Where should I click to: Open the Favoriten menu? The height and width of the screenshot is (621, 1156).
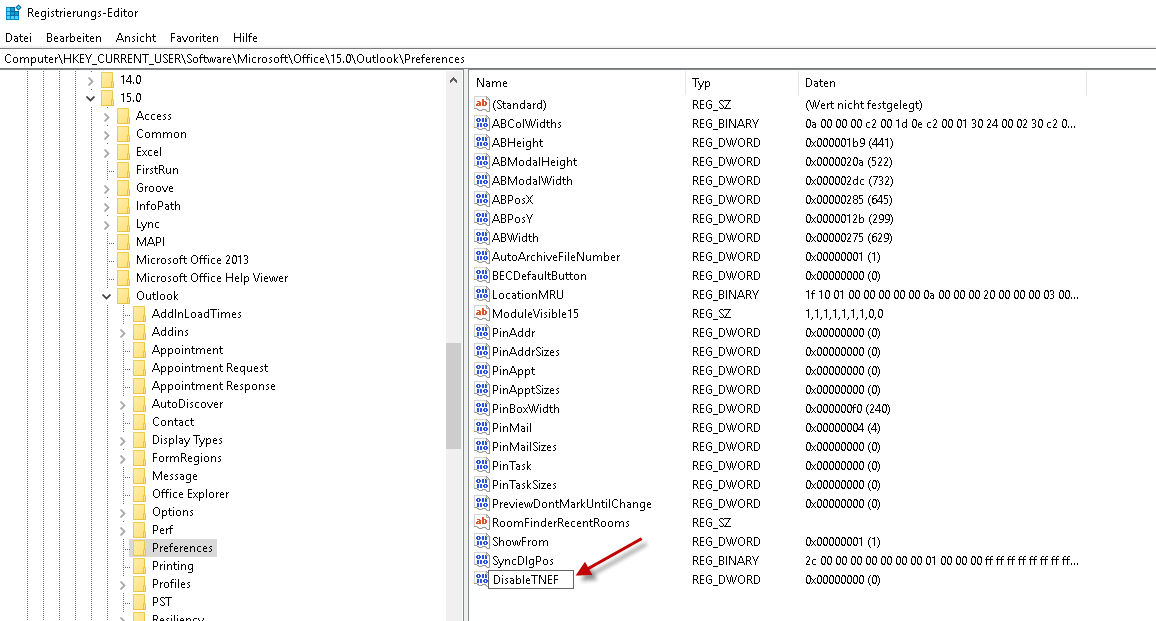tap(194, 38)
